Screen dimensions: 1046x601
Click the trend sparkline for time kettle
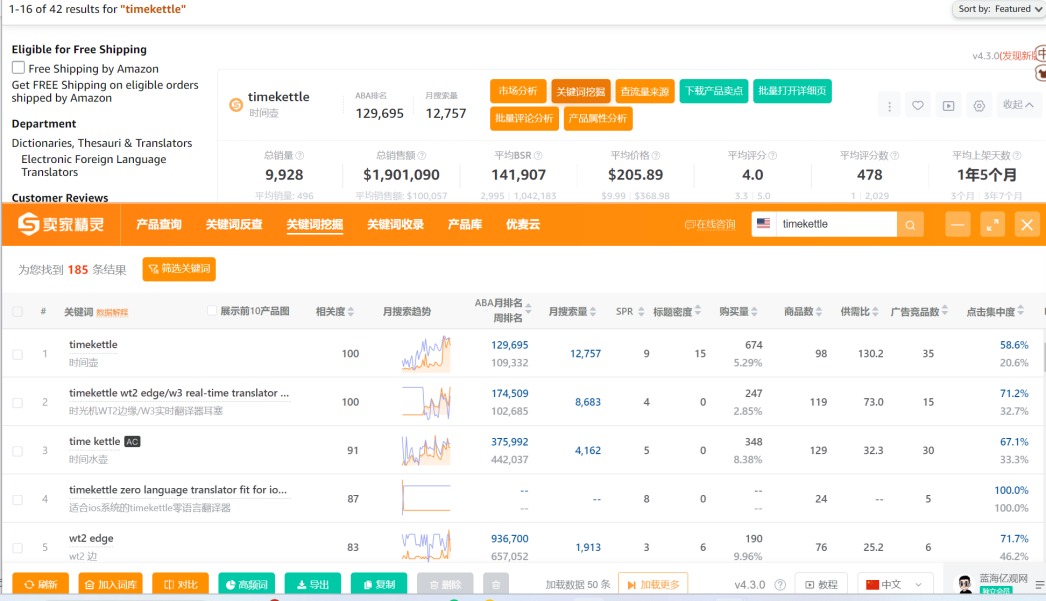426,450
